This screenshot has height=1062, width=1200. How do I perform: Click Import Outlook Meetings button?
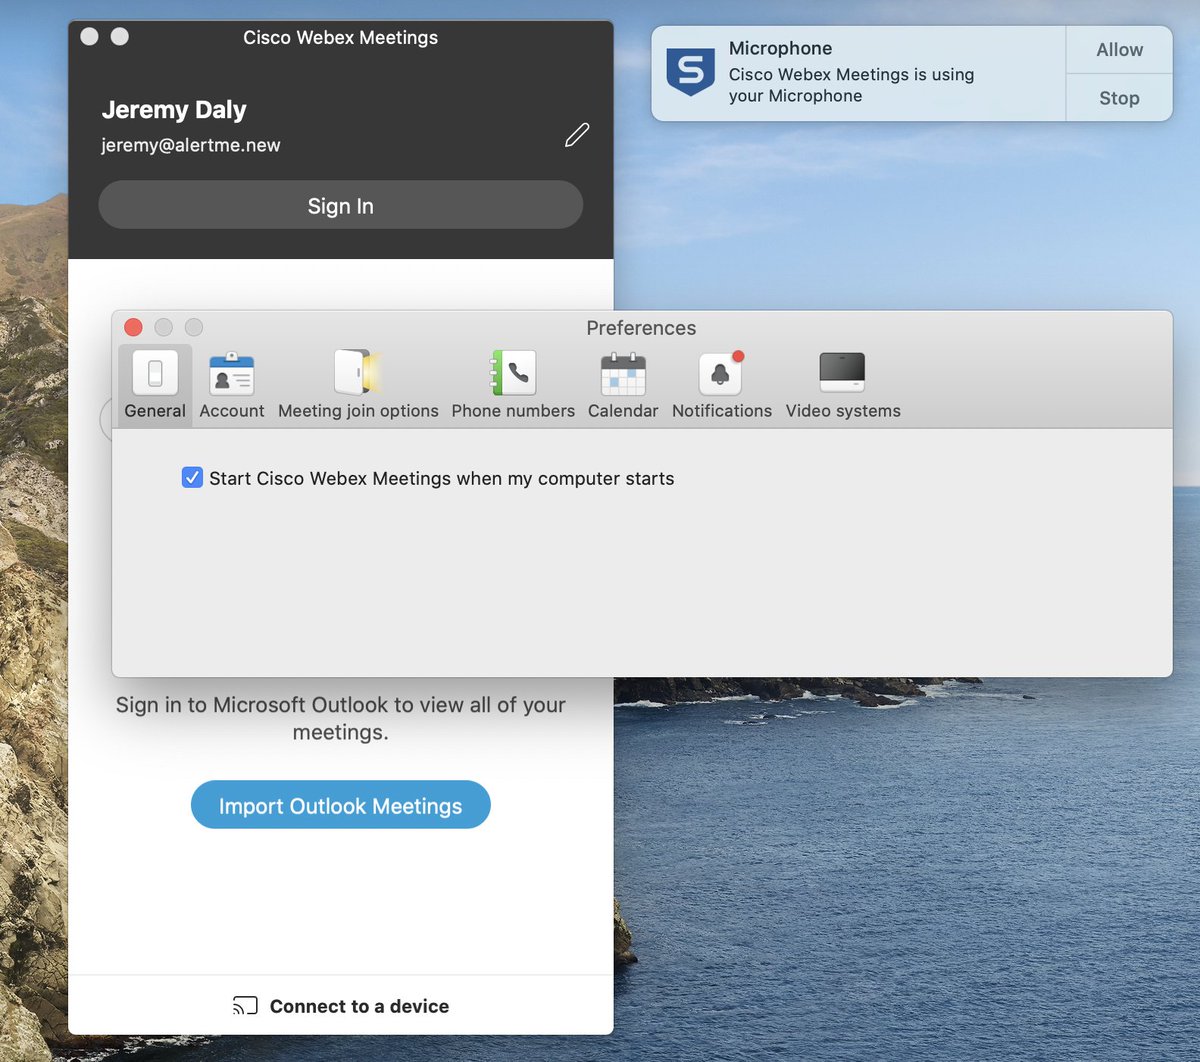pyautogui.click(x=340, y=805)
